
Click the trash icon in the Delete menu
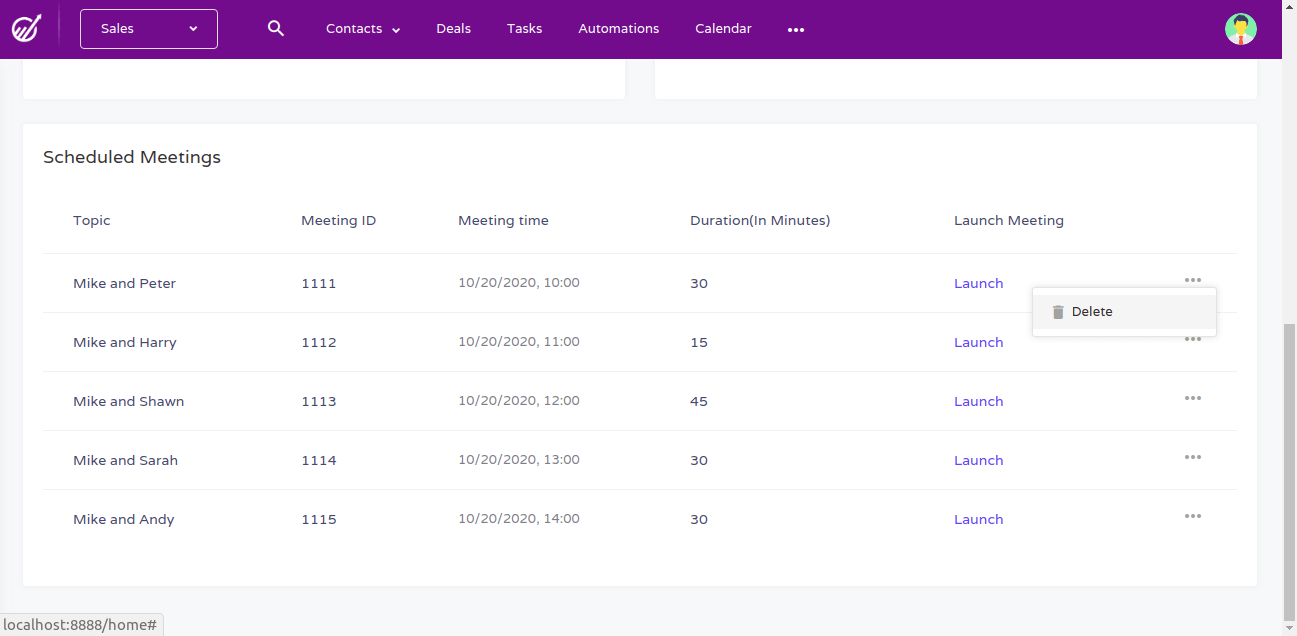point(1058,312)
